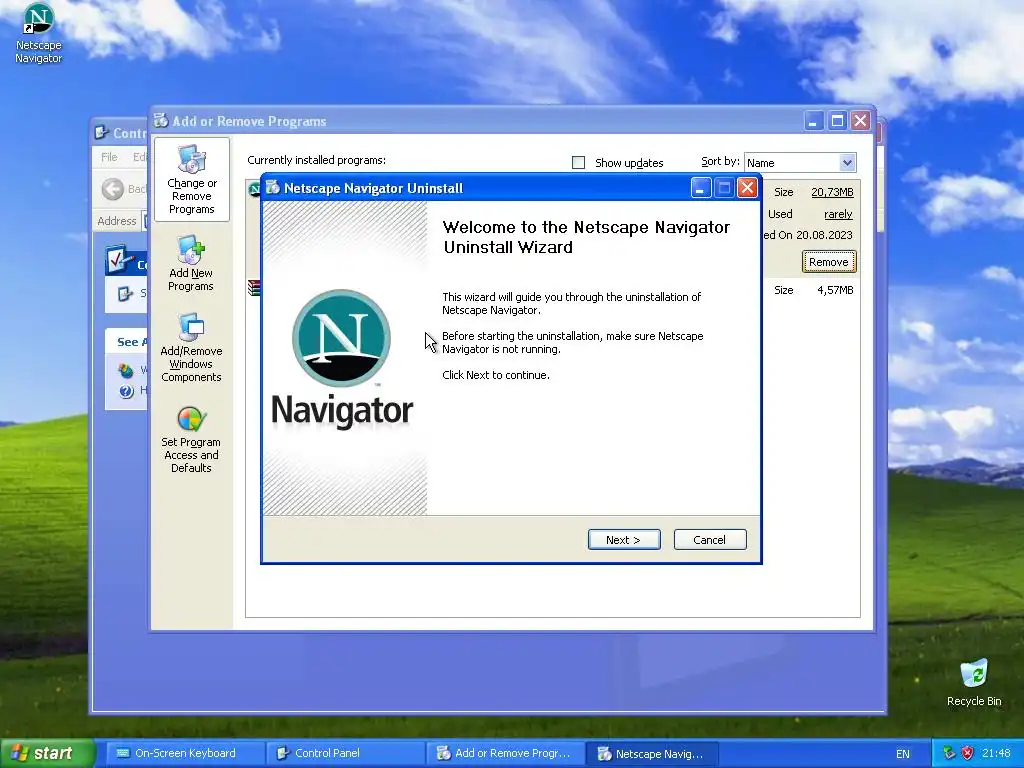This screenshot has width=1024, height=768.
Task: Click the Netscape Navigator logo in wizard
Action: coord(342,338)
